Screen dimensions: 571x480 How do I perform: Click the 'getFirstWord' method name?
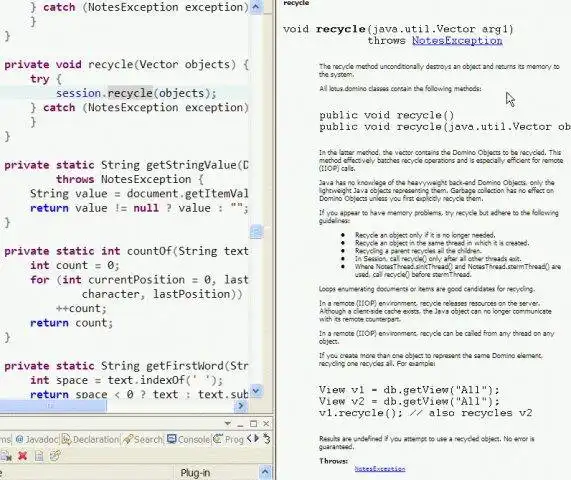point(184,366)
